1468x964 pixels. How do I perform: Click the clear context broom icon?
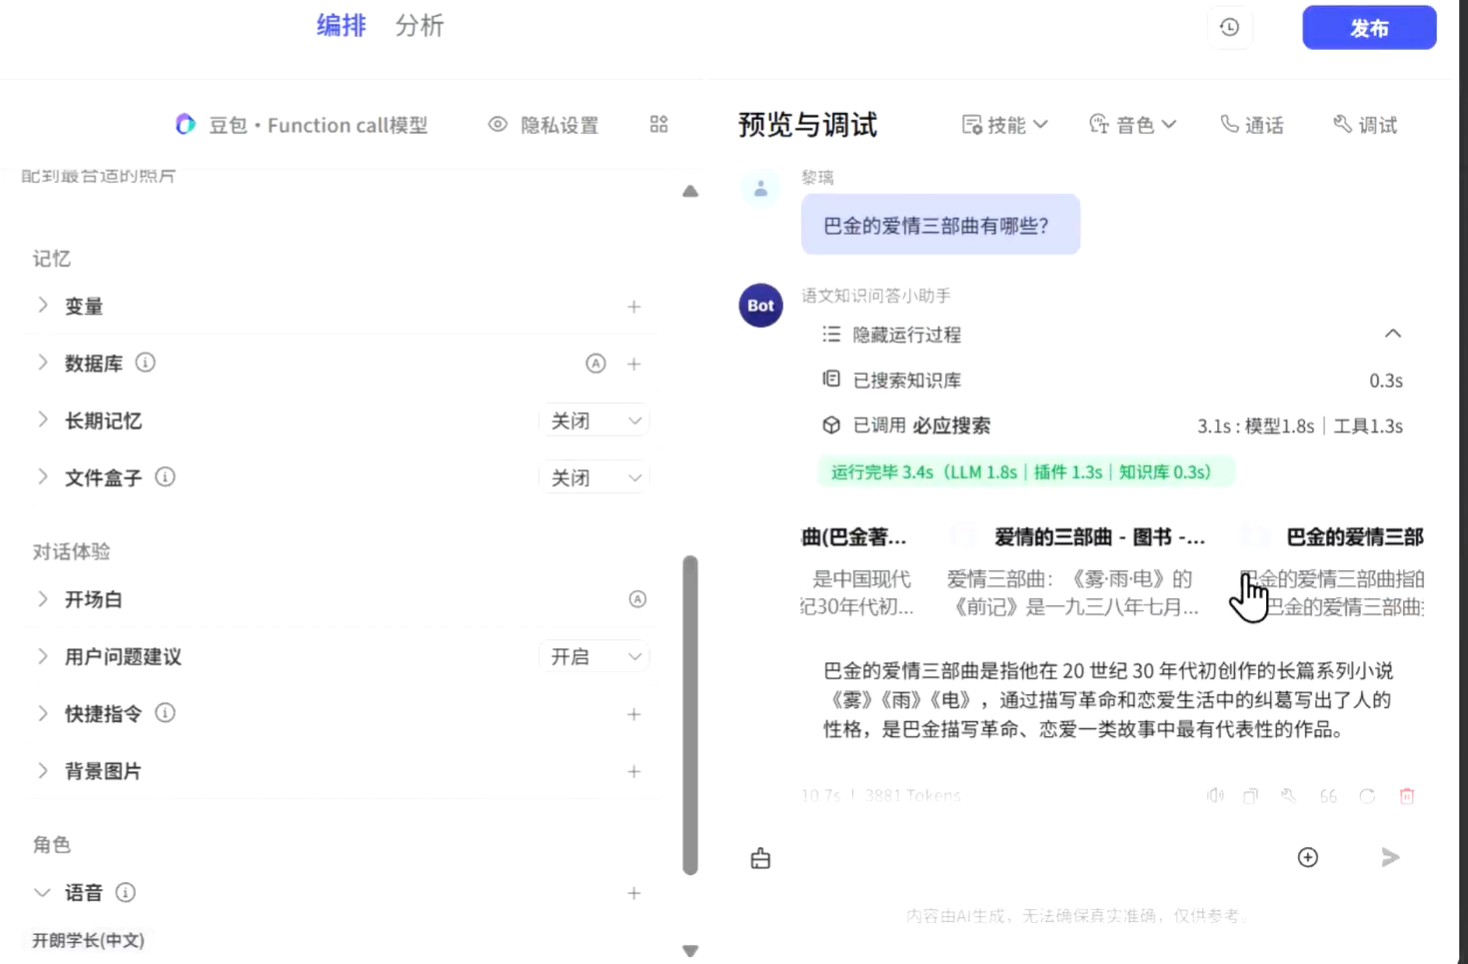tap(760, 858)
